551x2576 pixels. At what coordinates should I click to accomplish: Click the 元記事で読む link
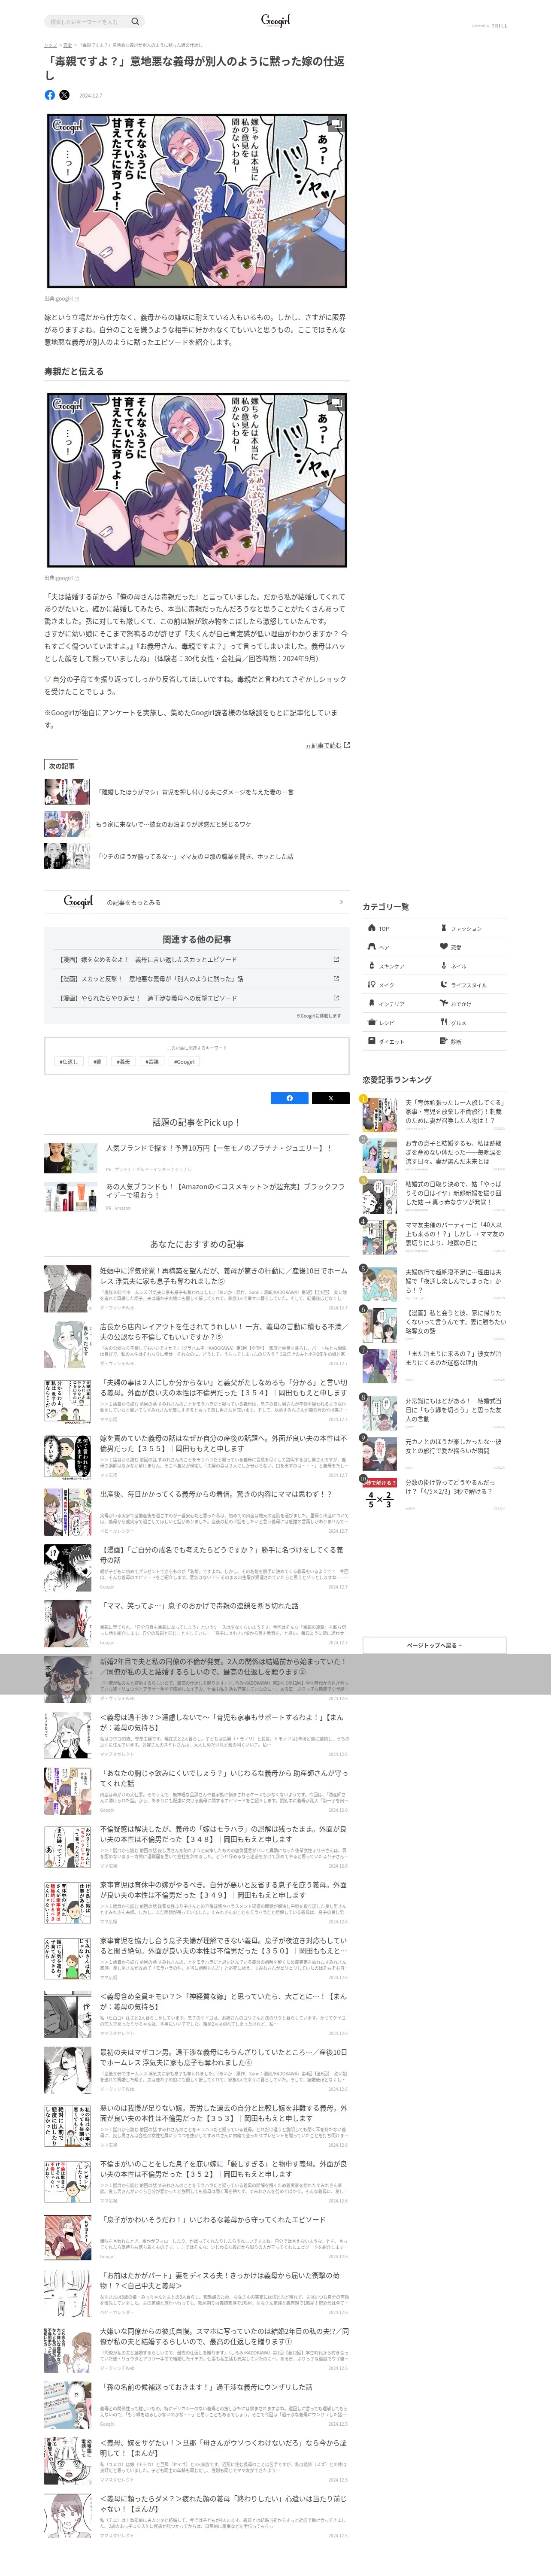click(327, 744)
